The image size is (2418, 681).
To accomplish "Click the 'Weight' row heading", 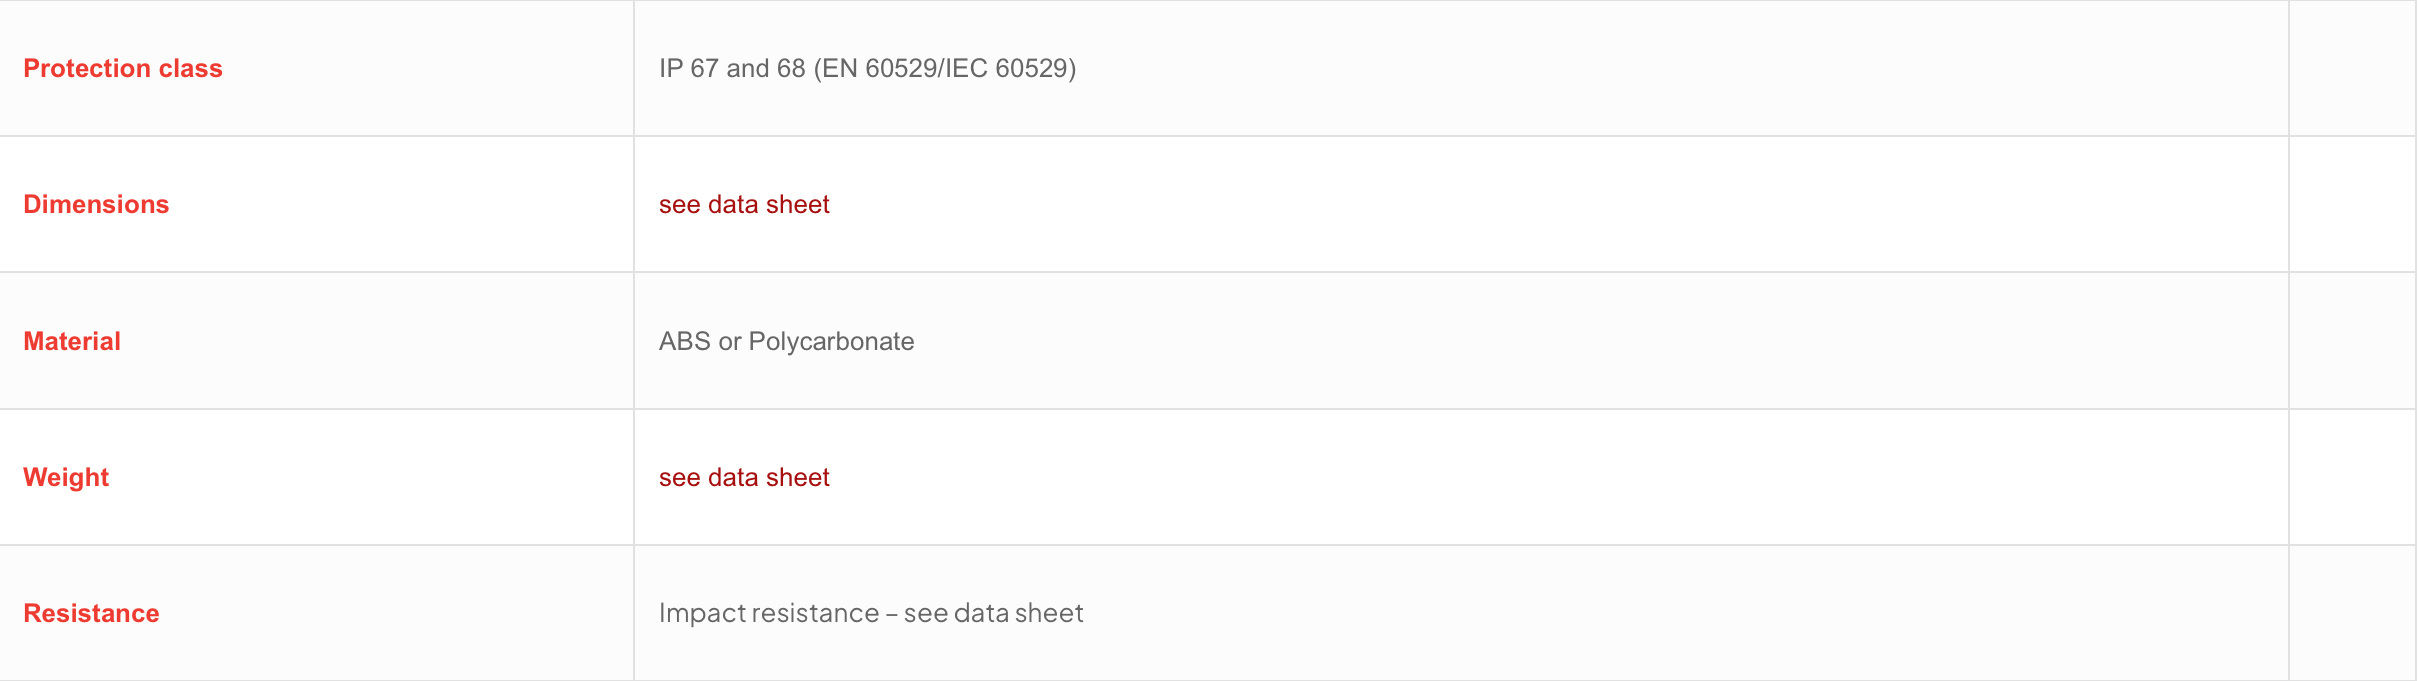I will click(x=66, y=477).
